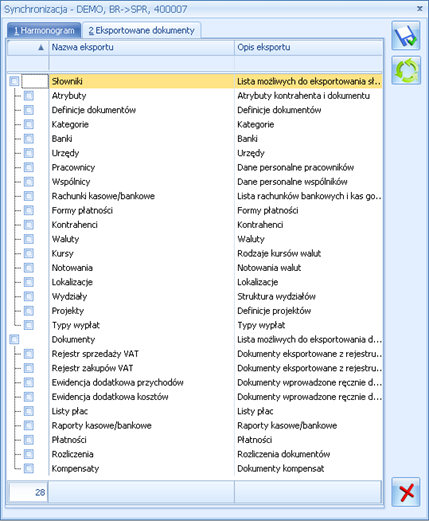This screenshot has height=521, width=429.
Task: Click the red X cancel icon
Action: tap(406, 492)
